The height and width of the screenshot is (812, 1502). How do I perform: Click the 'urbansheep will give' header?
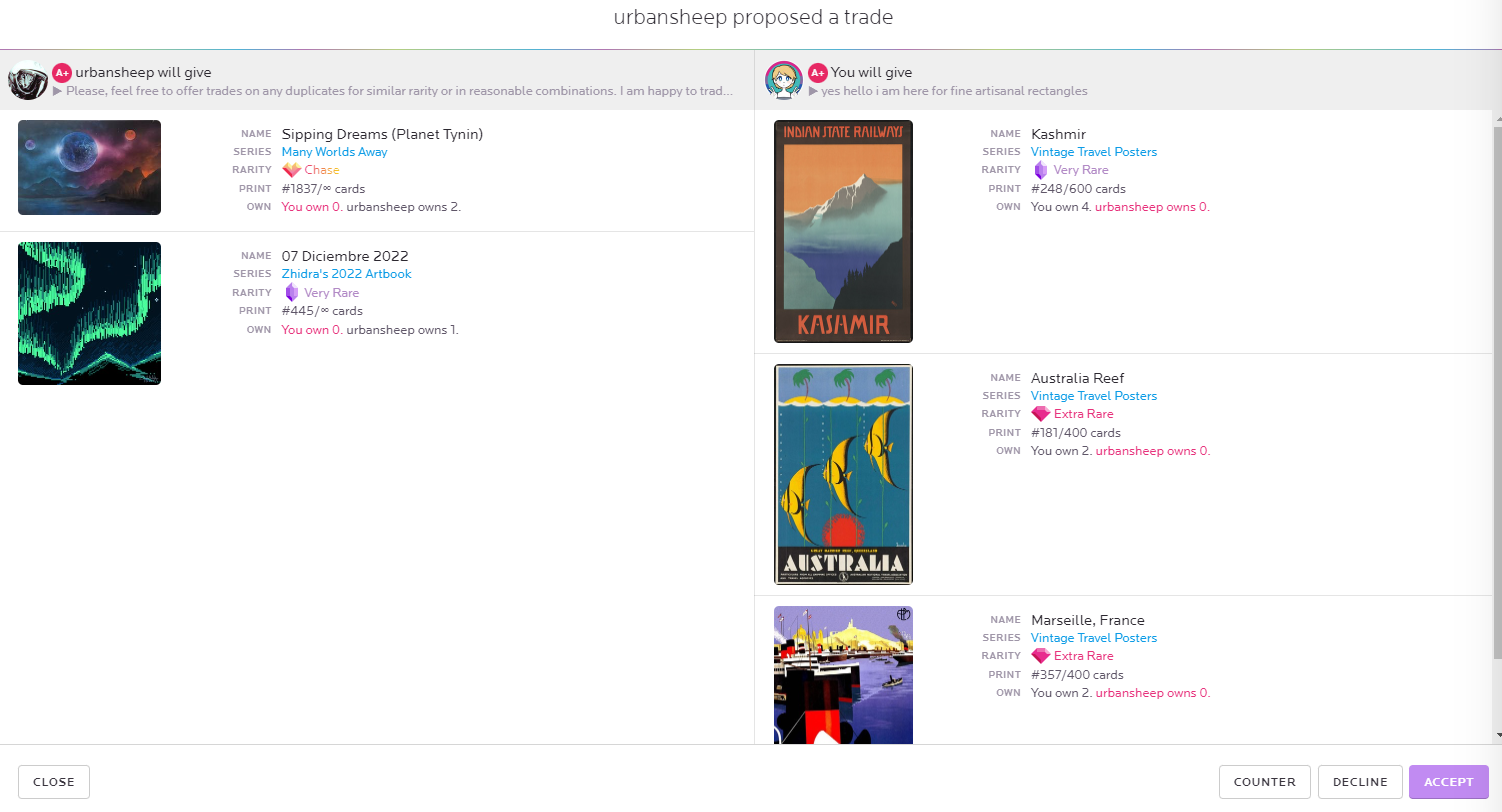[143, 72]
